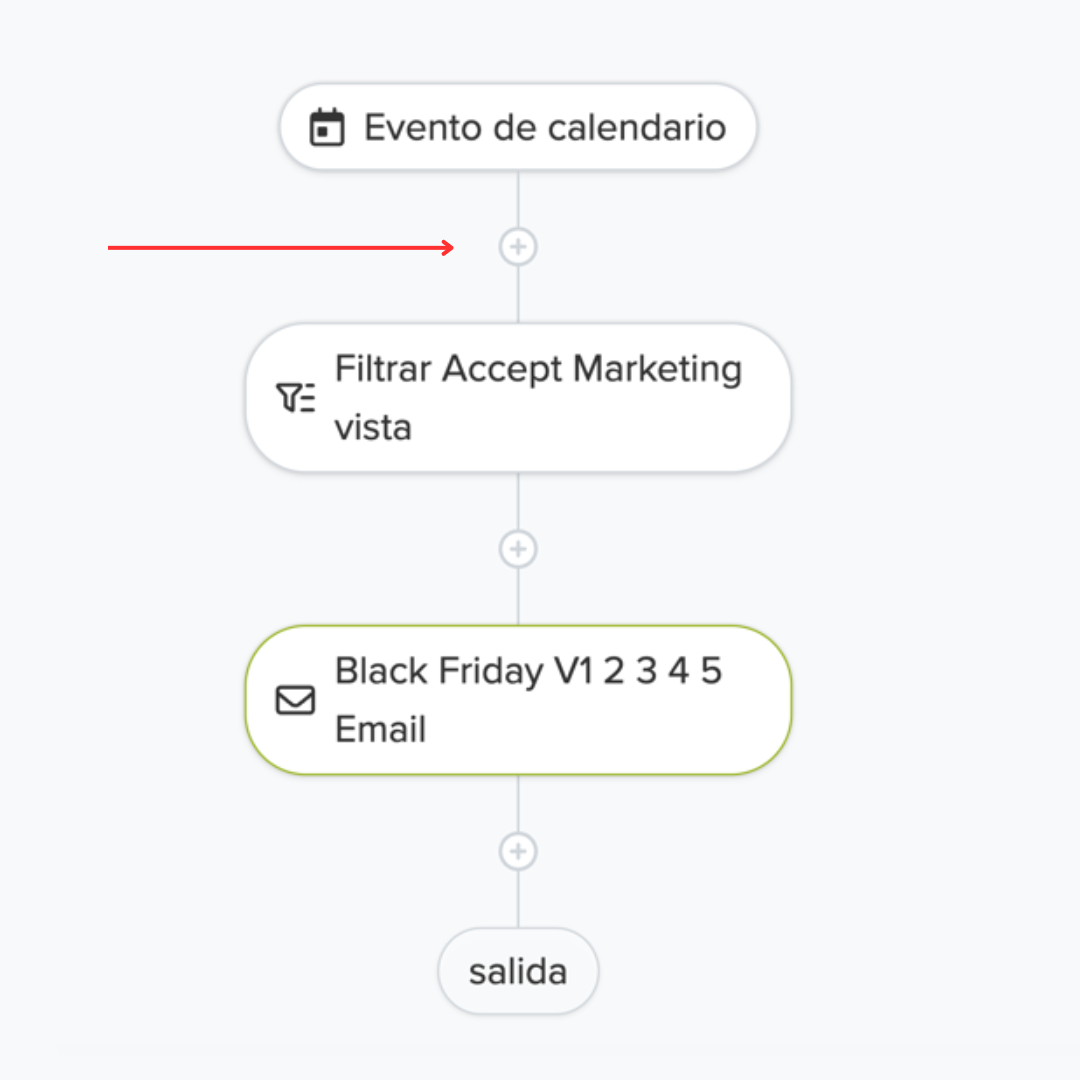Open the Black Friday V1 2 3 4 5 step
Image resolution: width=1080 pixels, height=1080 pixels.
(x=528, y=671)
